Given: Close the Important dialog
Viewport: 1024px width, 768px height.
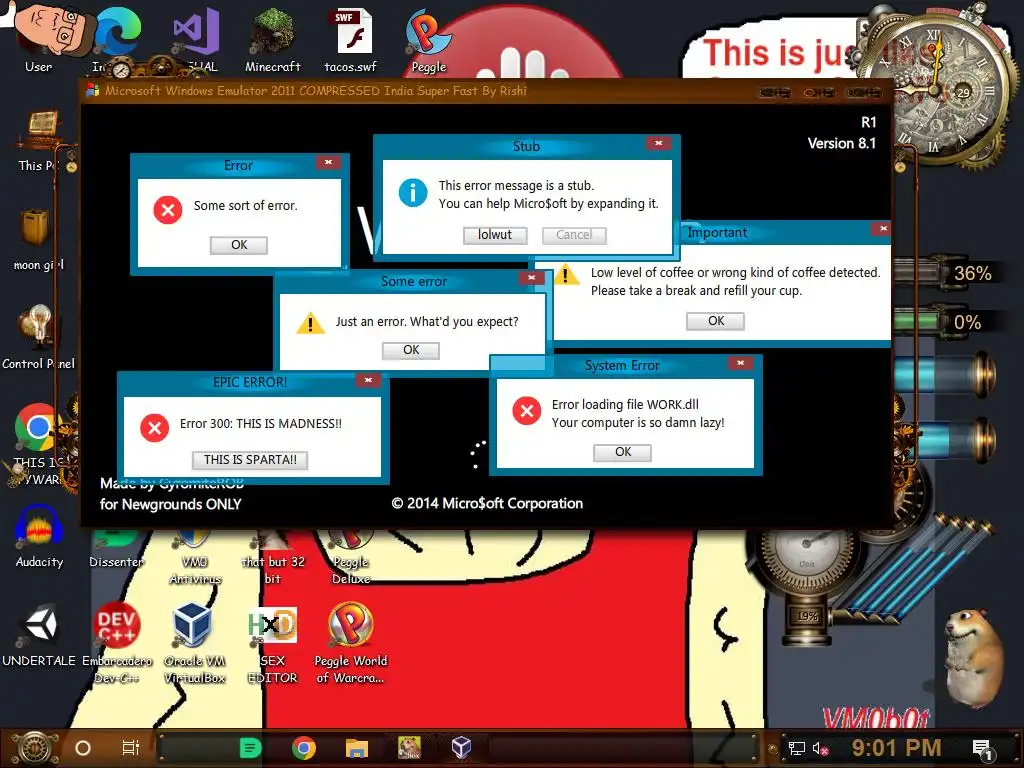Looking at the screenshot, I should coord(883,229).
